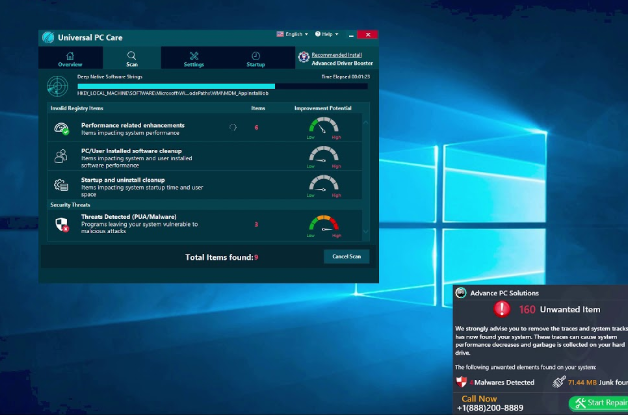Click the US flag language icon
This screenshot has height=415, width=628.
click(x=280, y=34)
